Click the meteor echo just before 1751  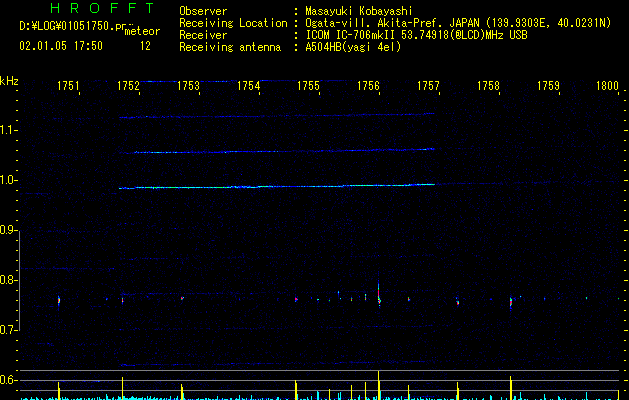(59, 301)
